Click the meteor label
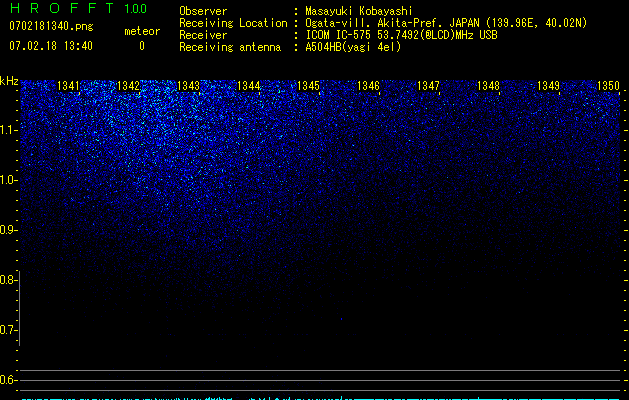This screenshot has height=400, width=629. 142,31
